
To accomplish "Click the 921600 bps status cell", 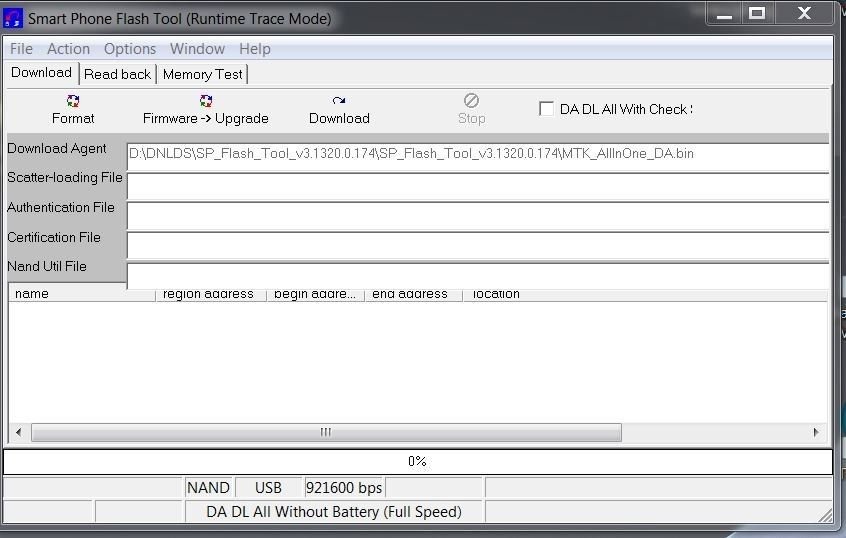I will pyautogui.click(x=344, y=488).
